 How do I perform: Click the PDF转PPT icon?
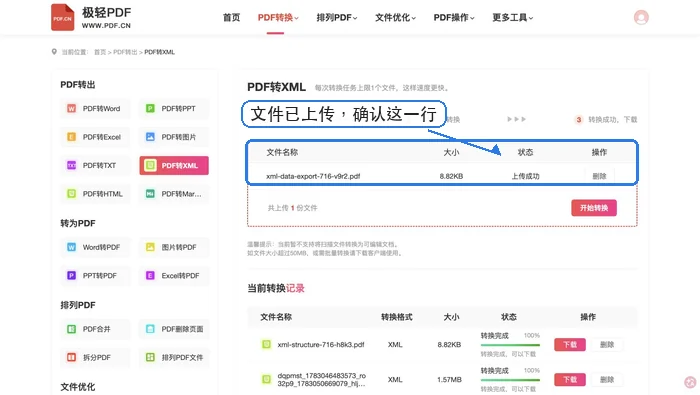coord(150,108)
